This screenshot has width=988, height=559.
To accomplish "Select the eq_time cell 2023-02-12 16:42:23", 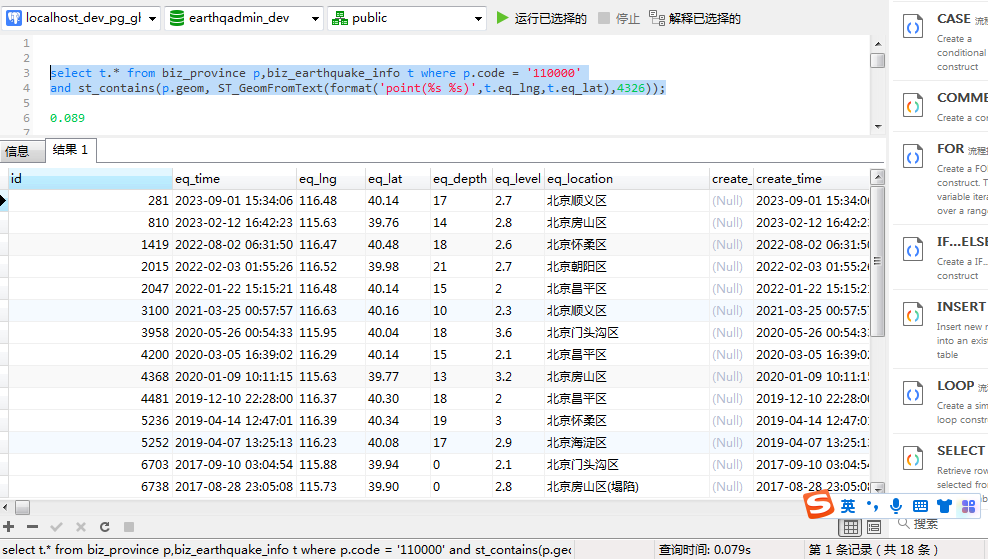I will pyautogui.click(x=234, y=222).
